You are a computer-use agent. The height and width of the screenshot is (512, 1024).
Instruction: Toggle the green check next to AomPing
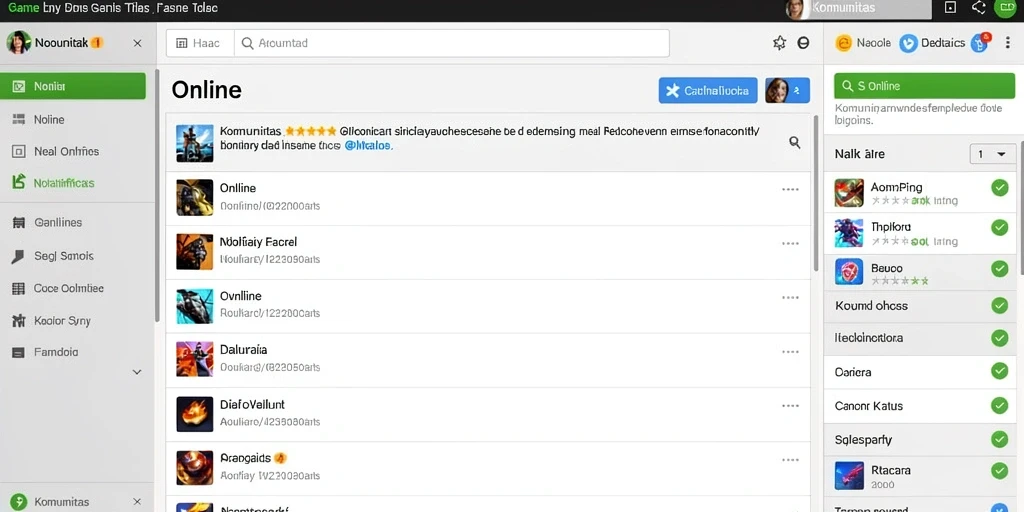999,188
